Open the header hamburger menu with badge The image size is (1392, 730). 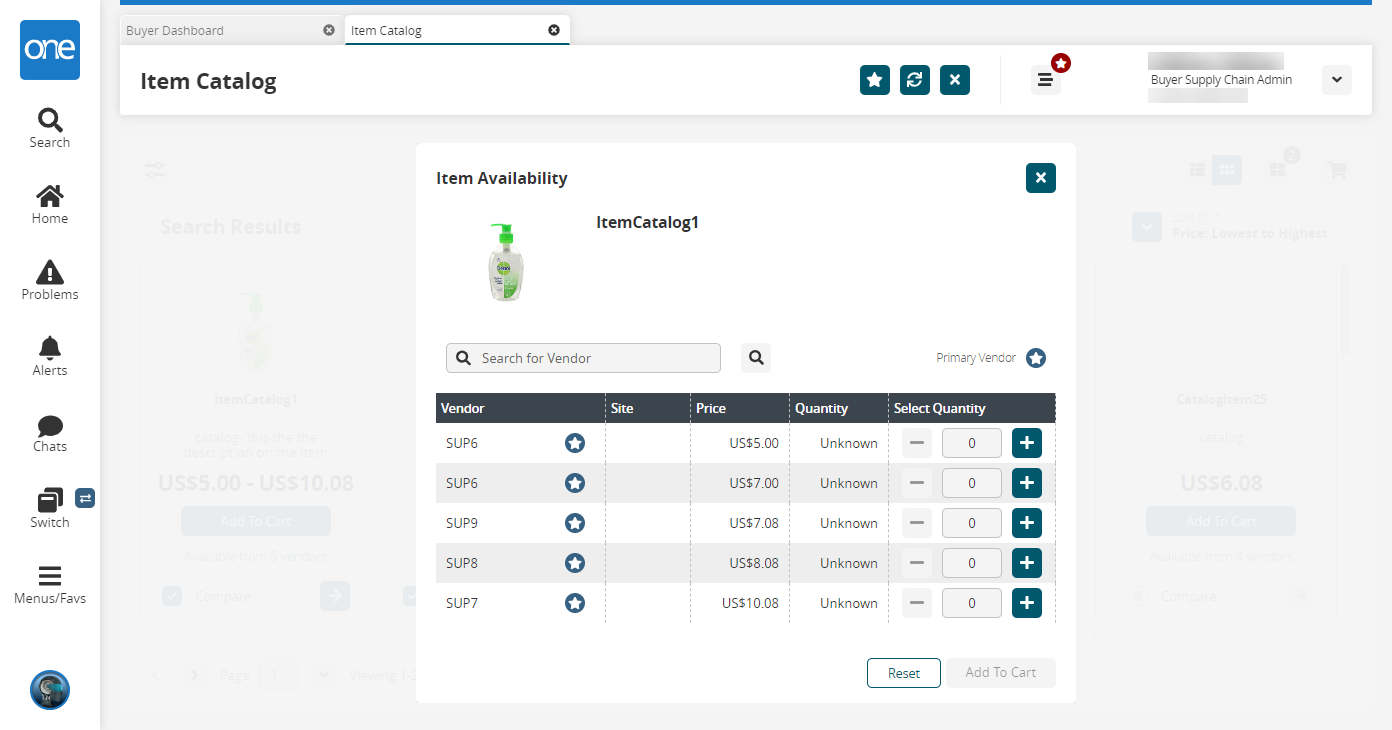pyautogui.click(x=1045, y=80)
